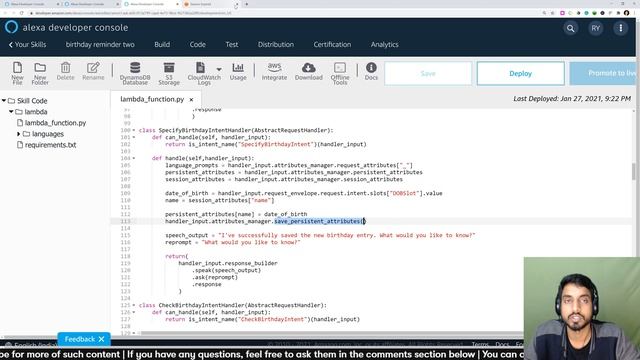This screenshot has height=360, width=640.
Task: Click the Rename pencil icon
Action: coord(93,71)
